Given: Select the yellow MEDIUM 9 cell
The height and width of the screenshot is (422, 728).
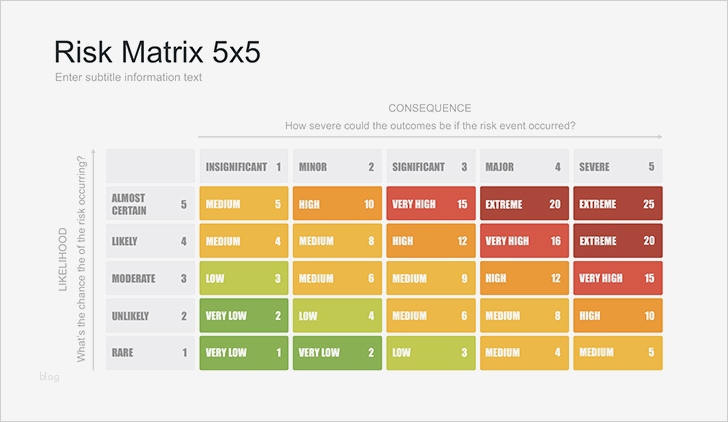Looking at the screenshot, I should (x=430, y=278).
